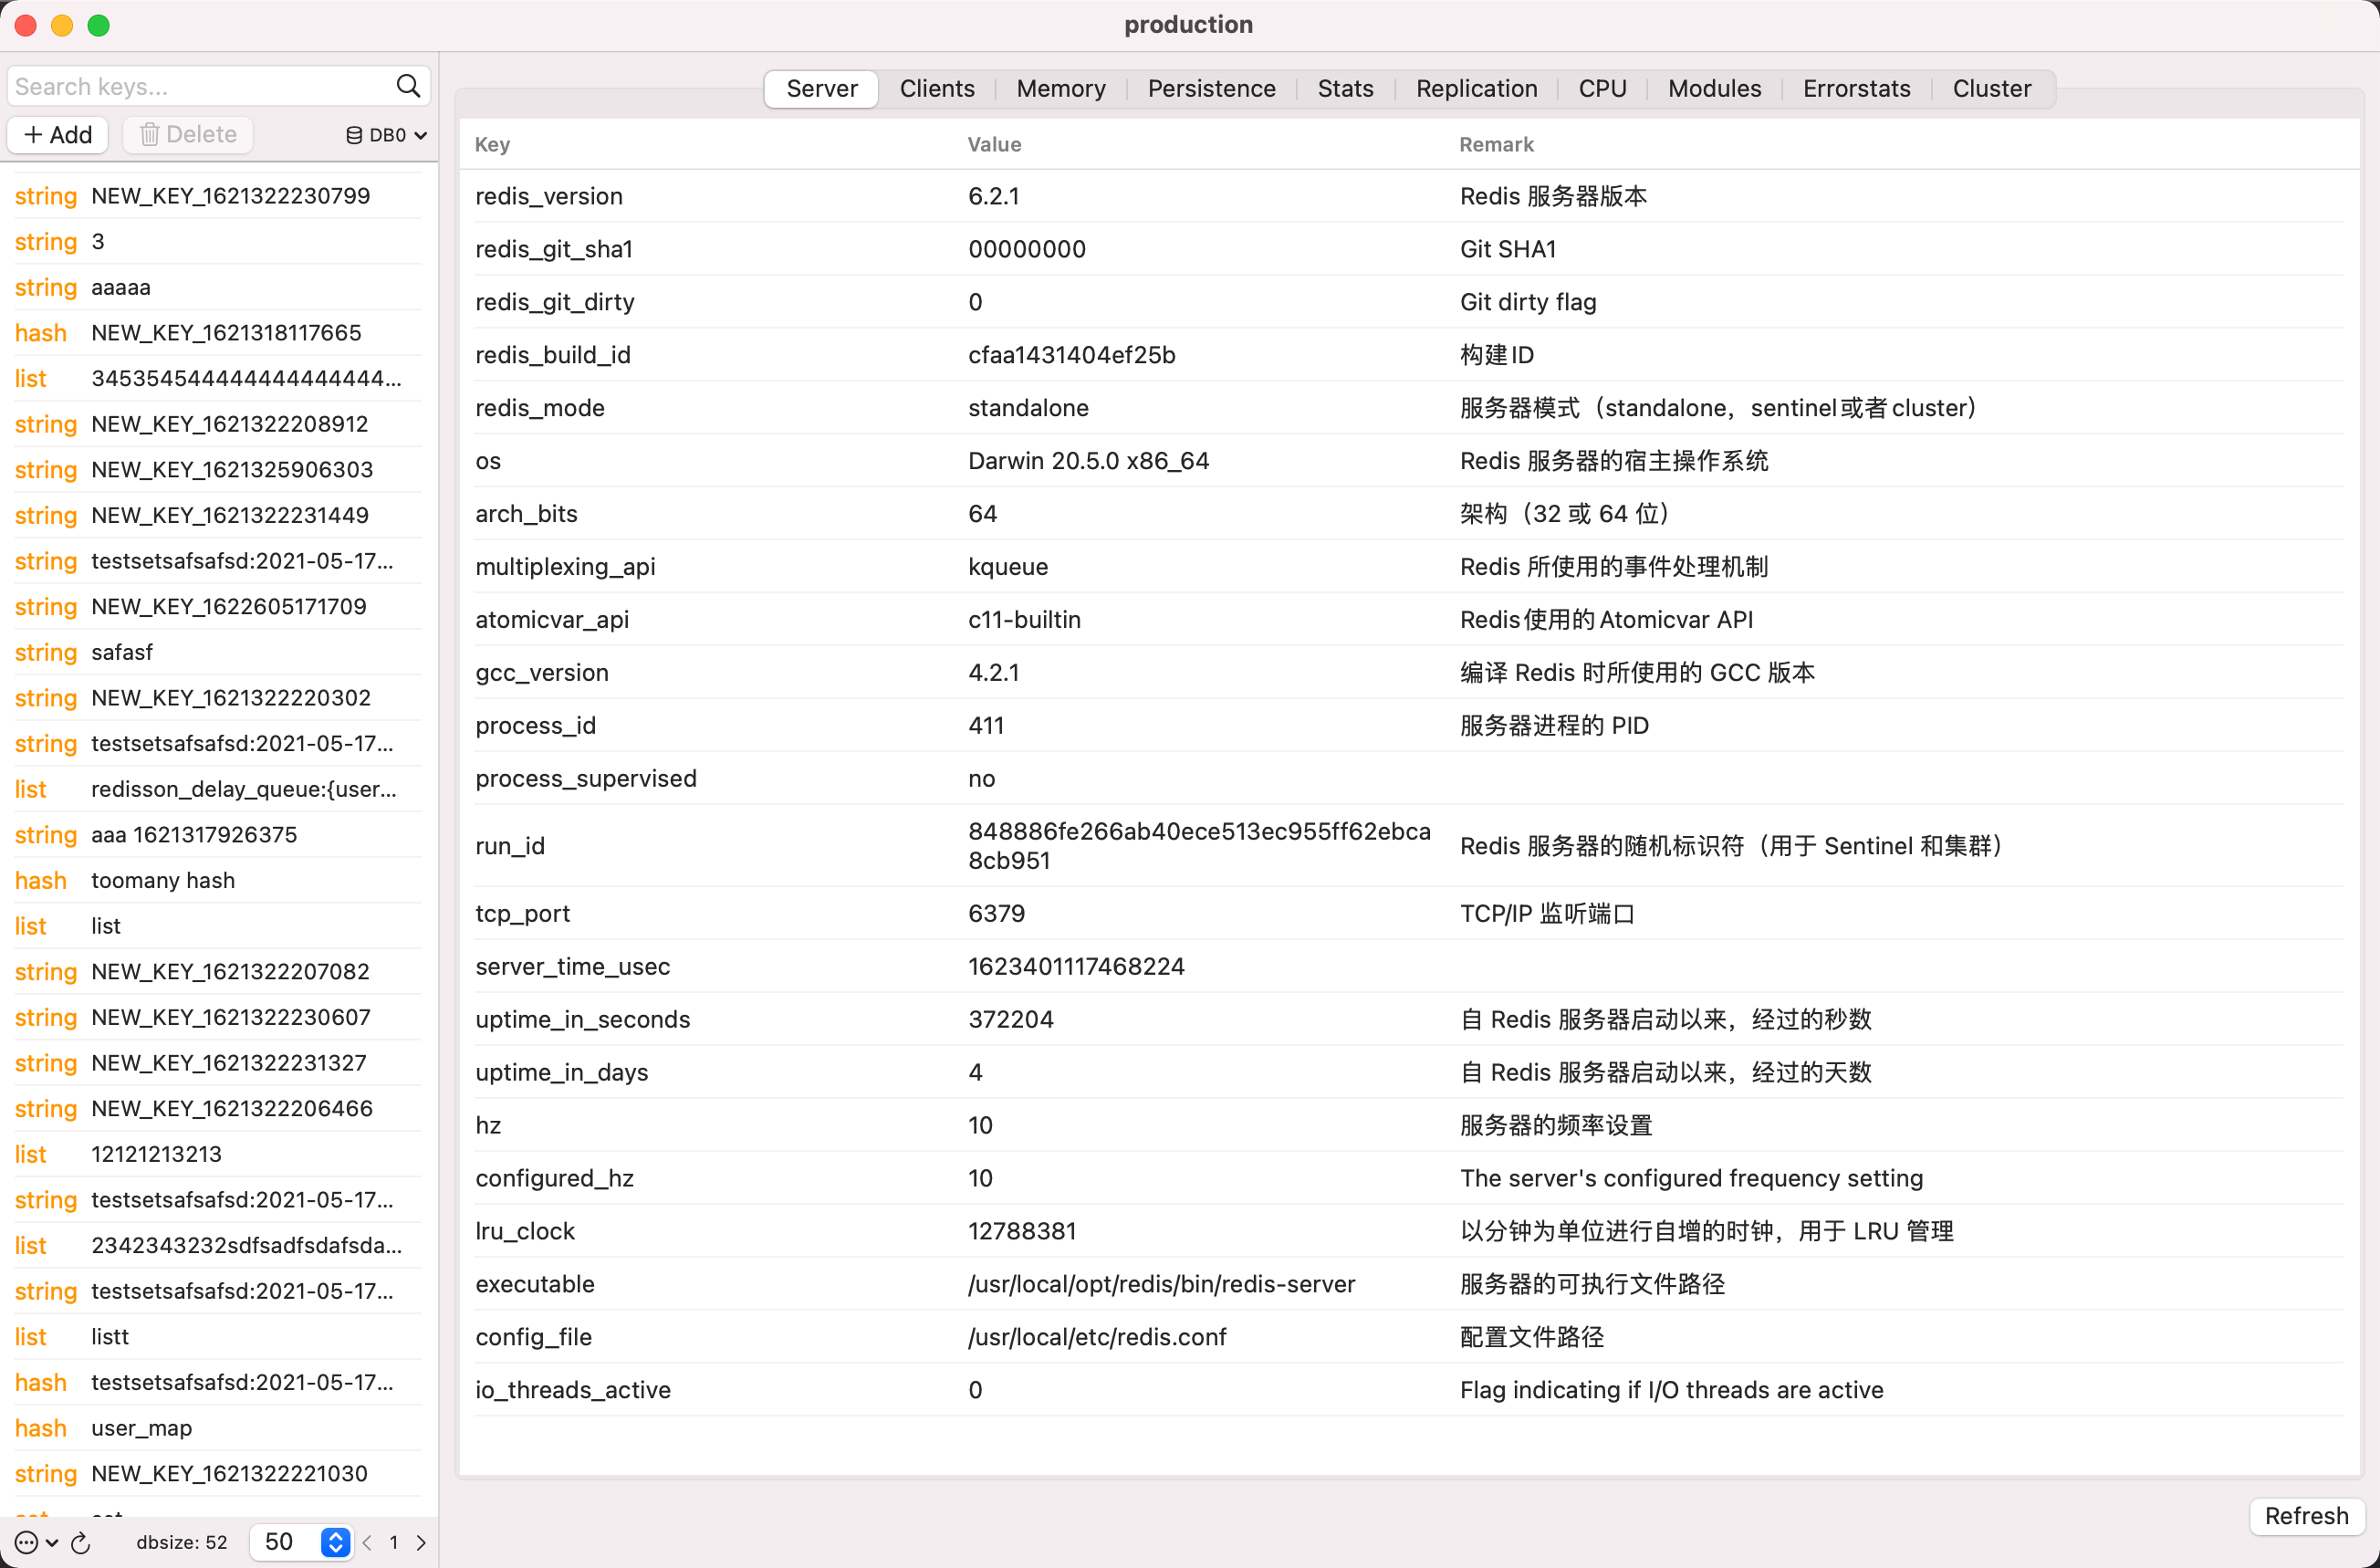The image size is (2380, 1568).
Task: Click the macOS green fullscreen button
Action: pos(98,25)
